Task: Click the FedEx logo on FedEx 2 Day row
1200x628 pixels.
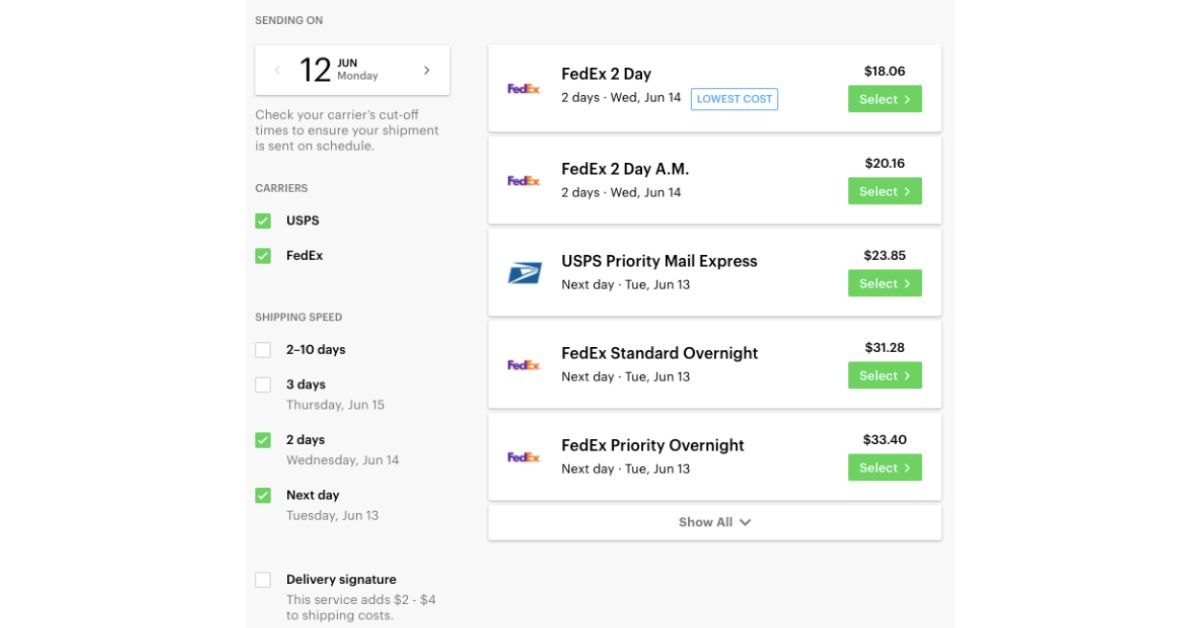Action: [524, 86]
